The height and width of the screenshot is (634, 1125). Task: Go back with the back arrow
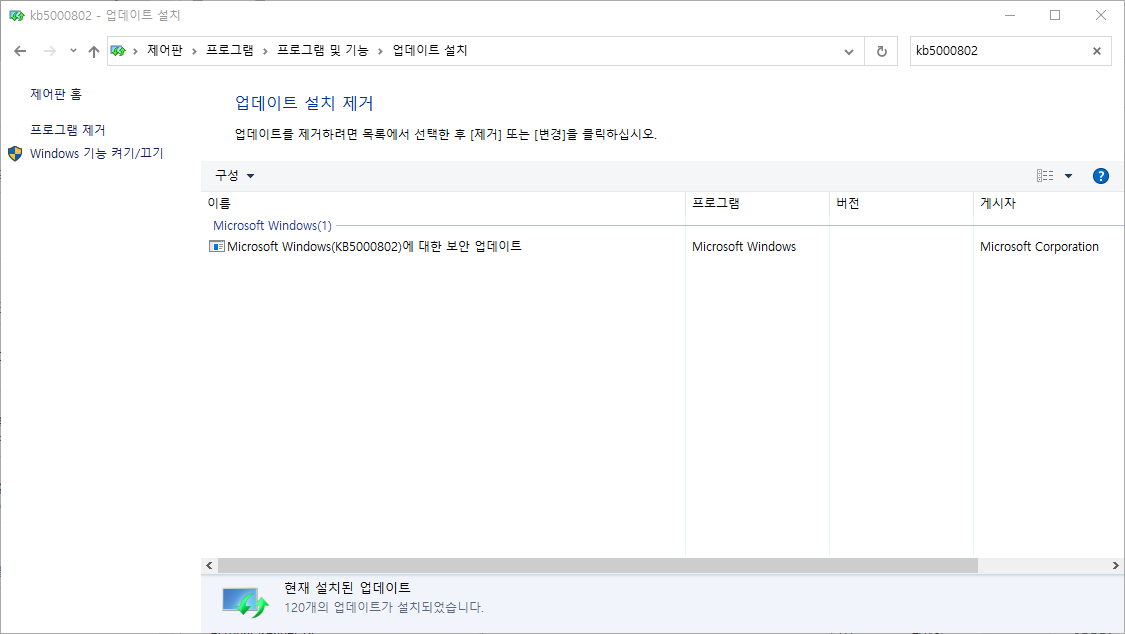20,51
